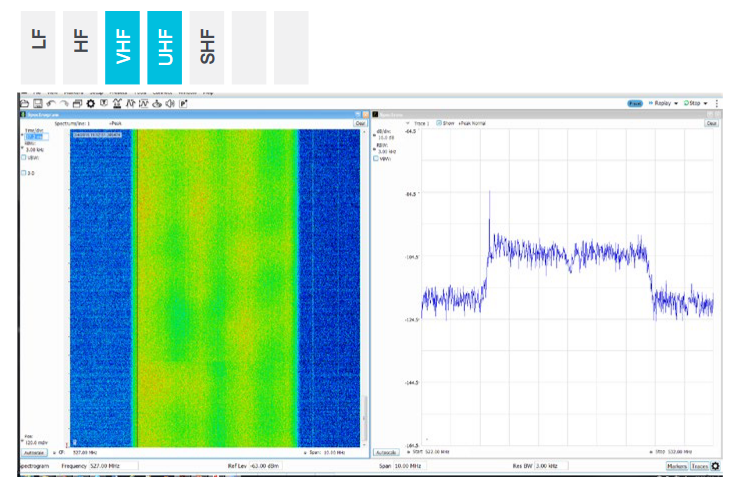Viewport: 735px width, 492px height.
Task: Enable the 3-D checkbox in Spectrogram
Action: tap(24, 173)
